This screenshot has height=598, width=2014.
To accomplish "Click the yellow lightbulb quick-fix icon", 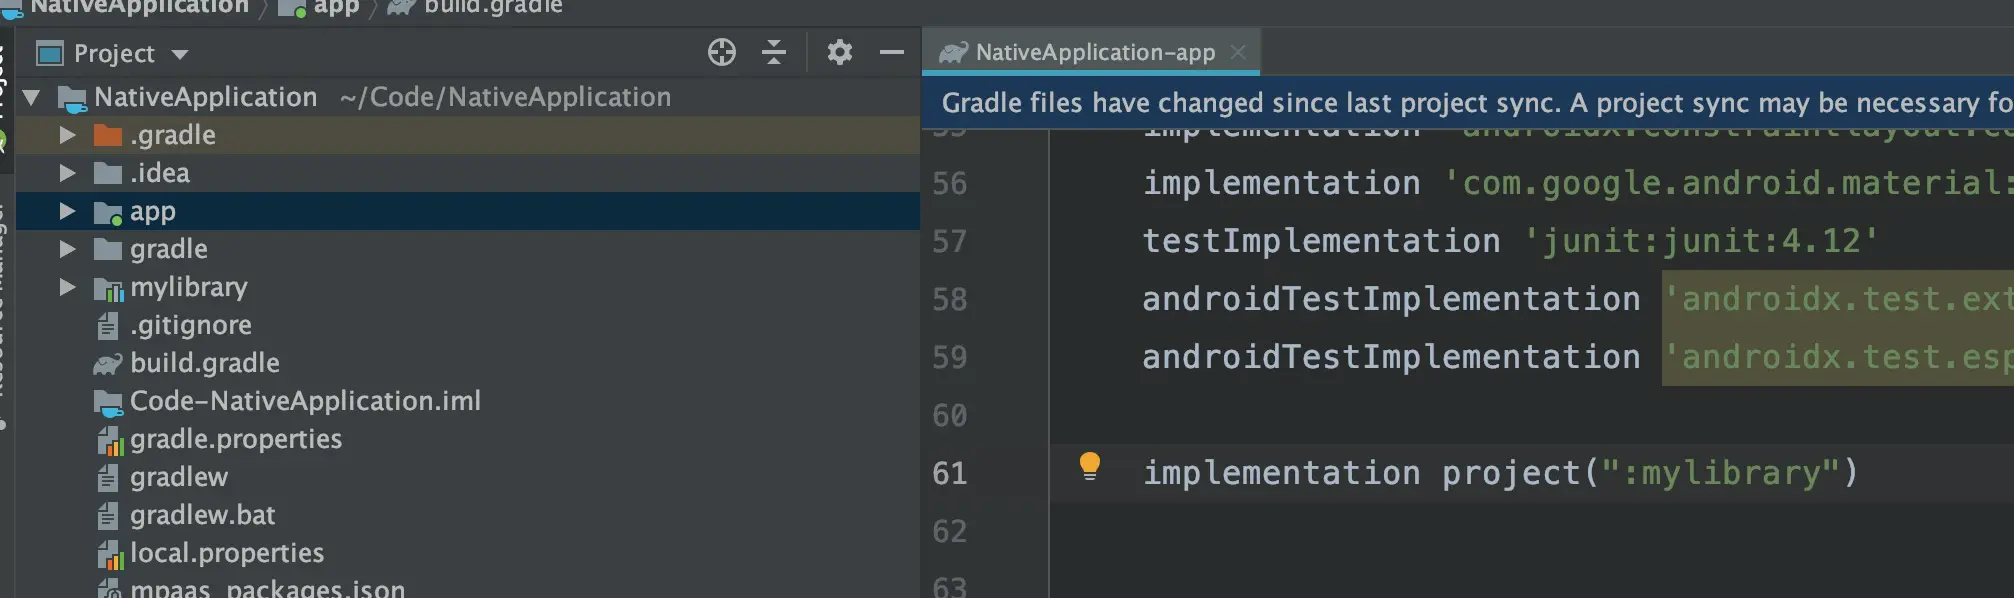I will click(x=1089, y=466).
